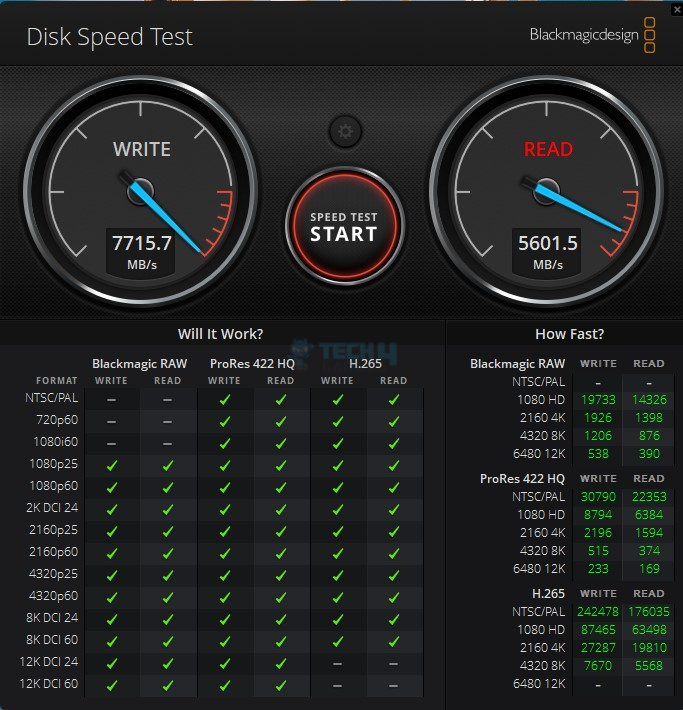Click H.265 read dash for 12K DCI 60

394,686
